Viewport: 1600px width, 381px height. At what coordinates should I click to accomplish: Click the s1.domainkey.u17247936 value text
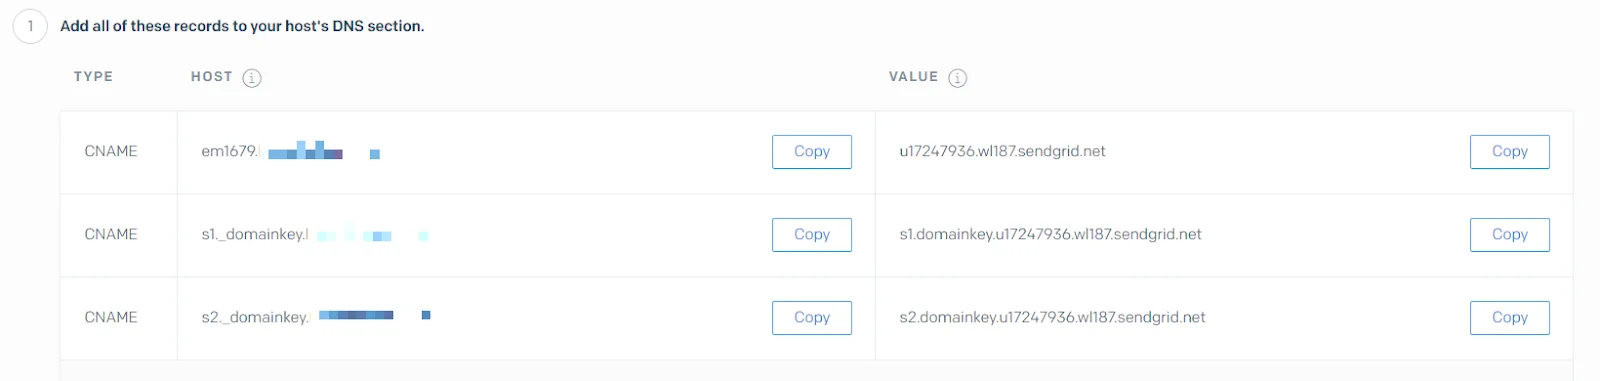1050,235
